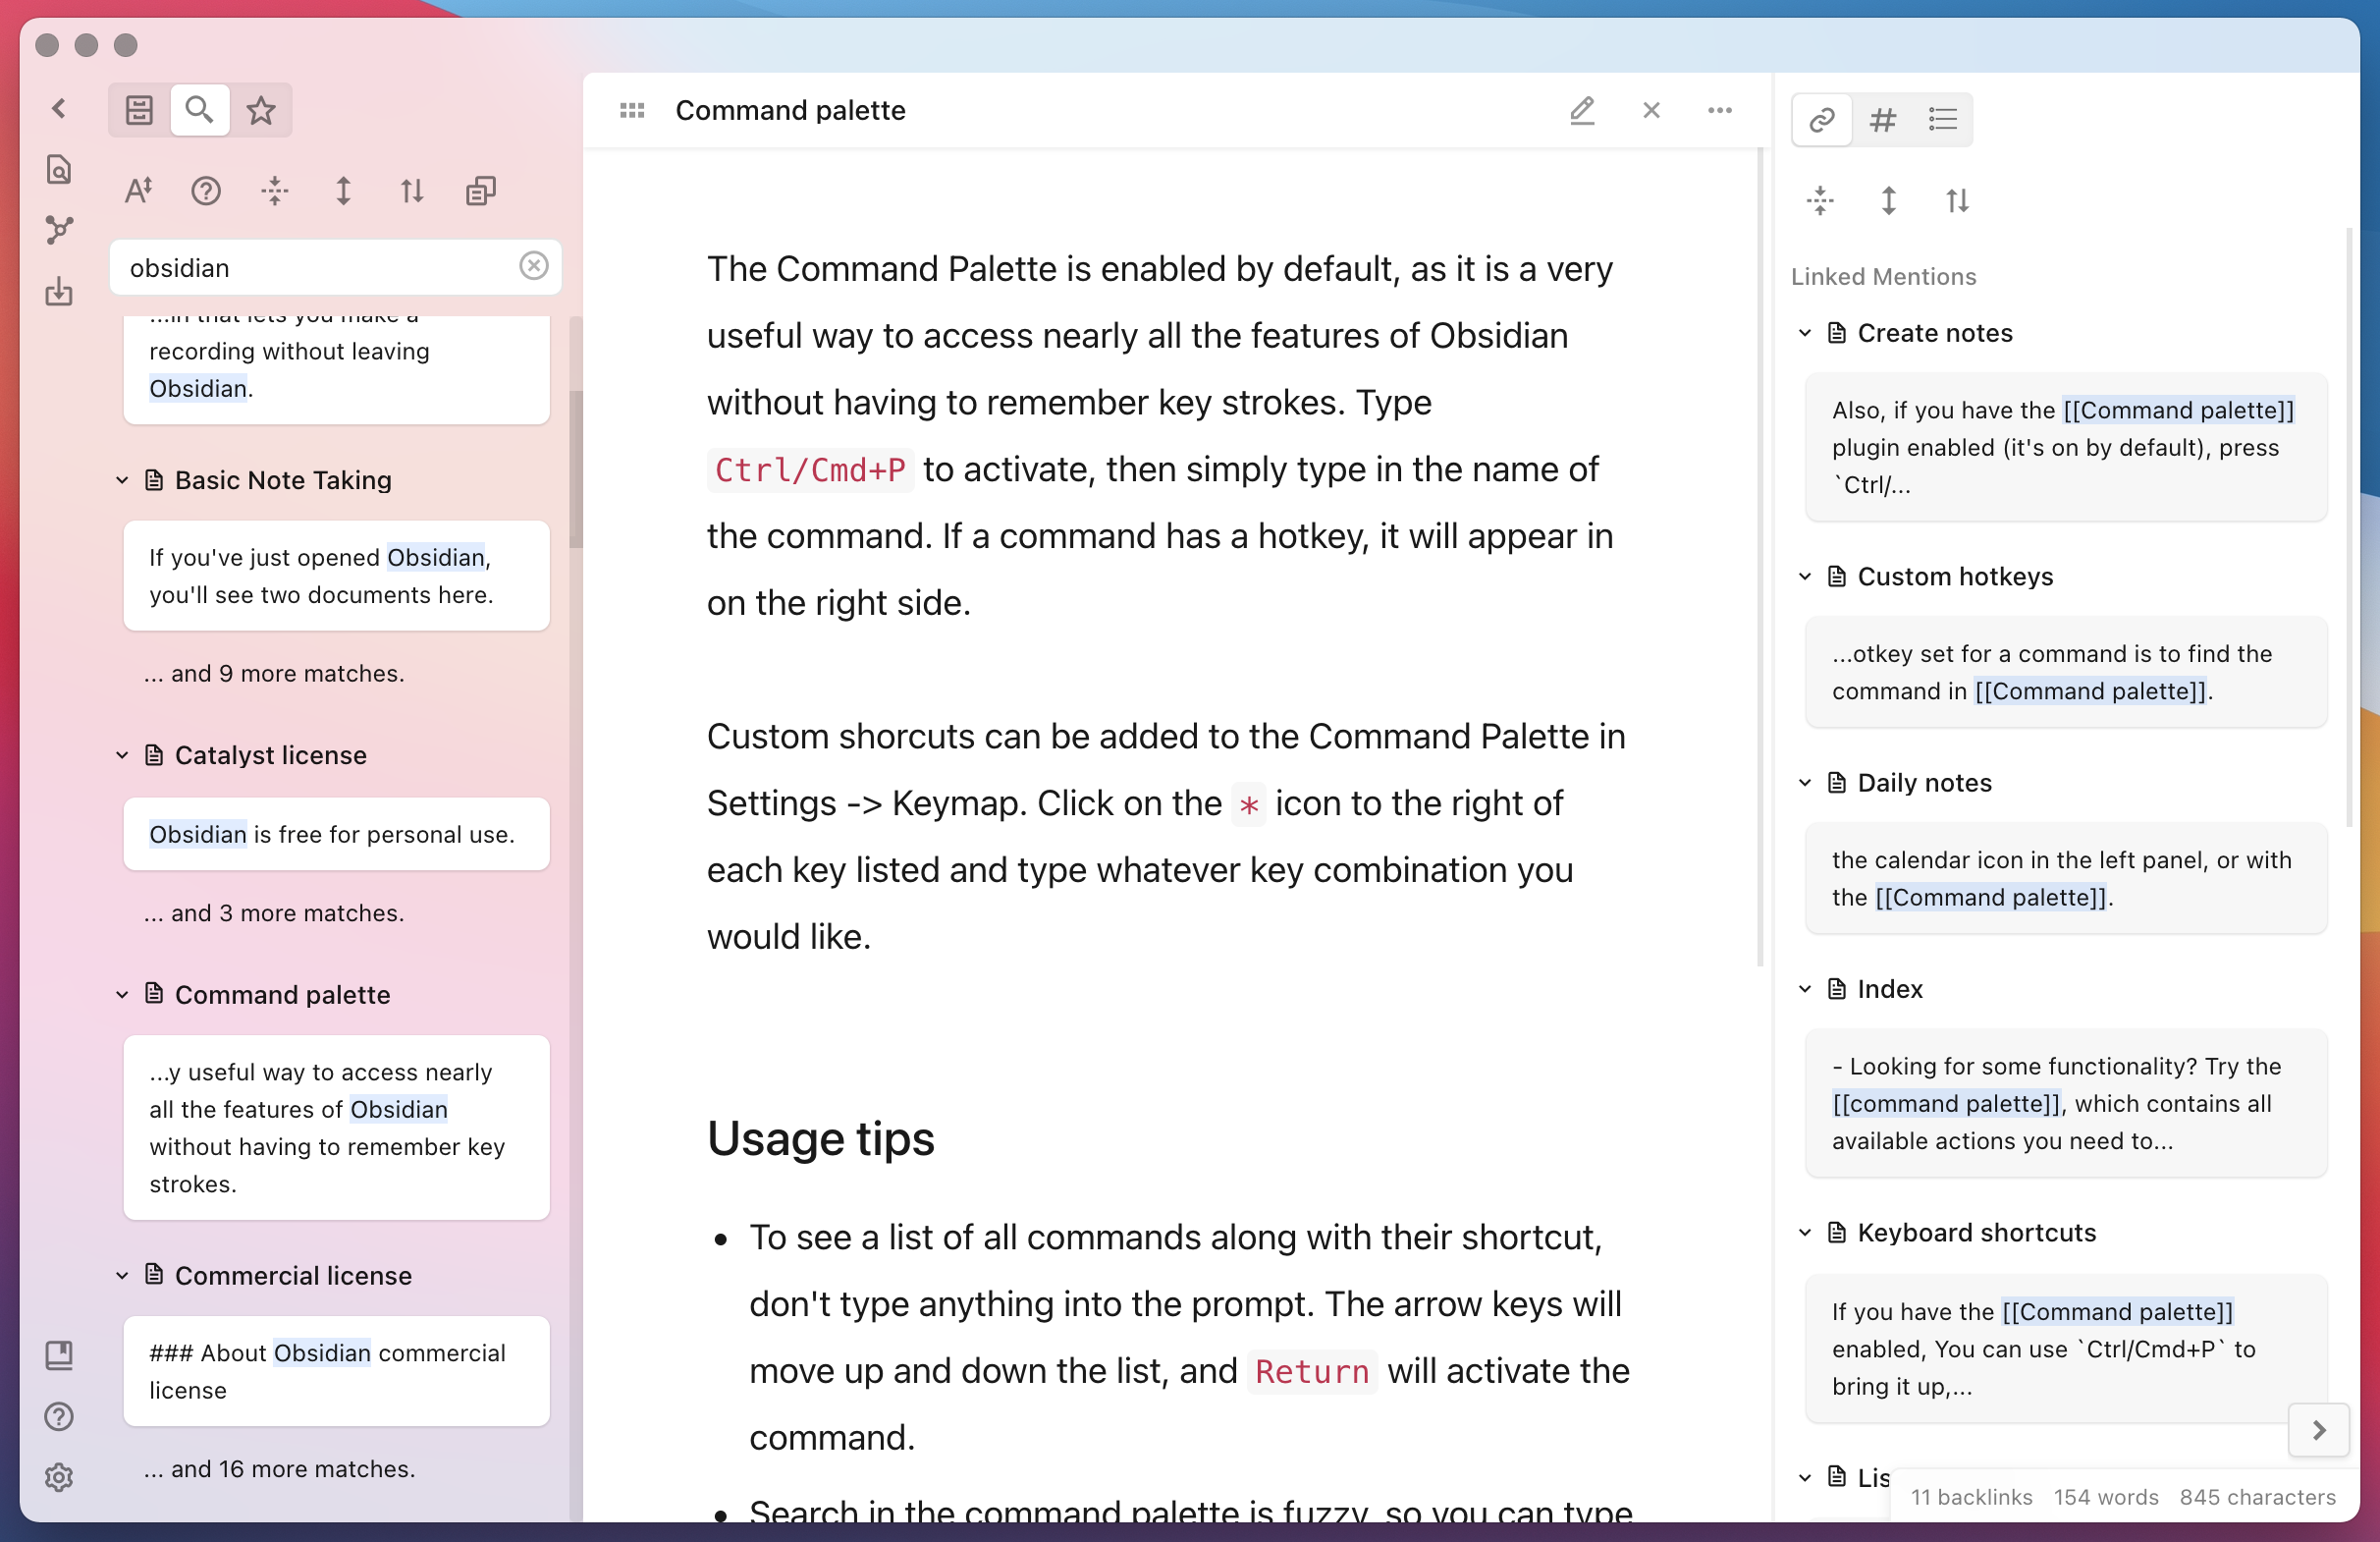Screen dimensions: 2380x1542
Task: Click the import/download ribbon icon
Action: point(59,291)
